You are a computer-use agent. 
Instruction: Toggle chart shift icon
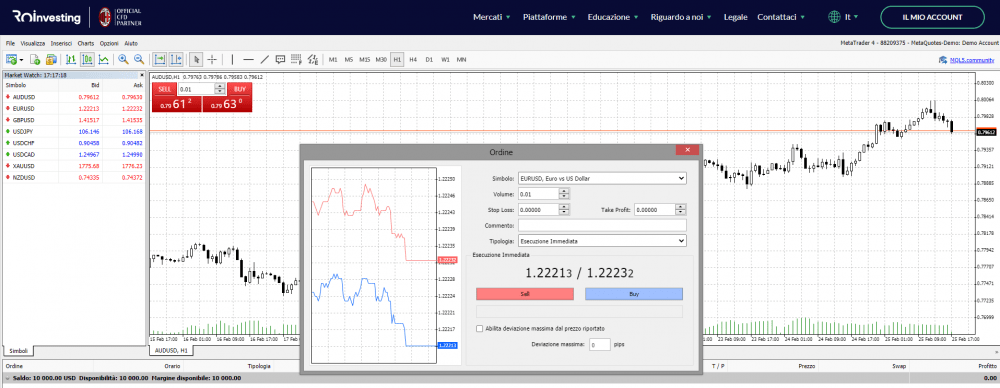pos(176,59)
